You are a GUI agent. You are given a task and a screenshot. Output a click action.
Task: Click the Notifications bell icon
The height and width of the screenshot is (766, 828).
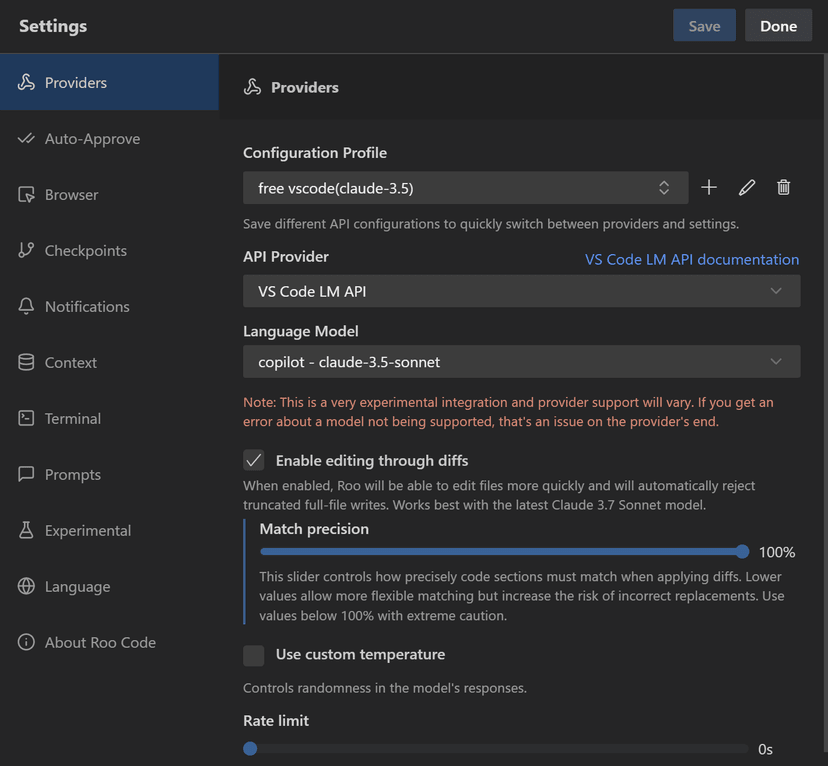tap(26, 307)
